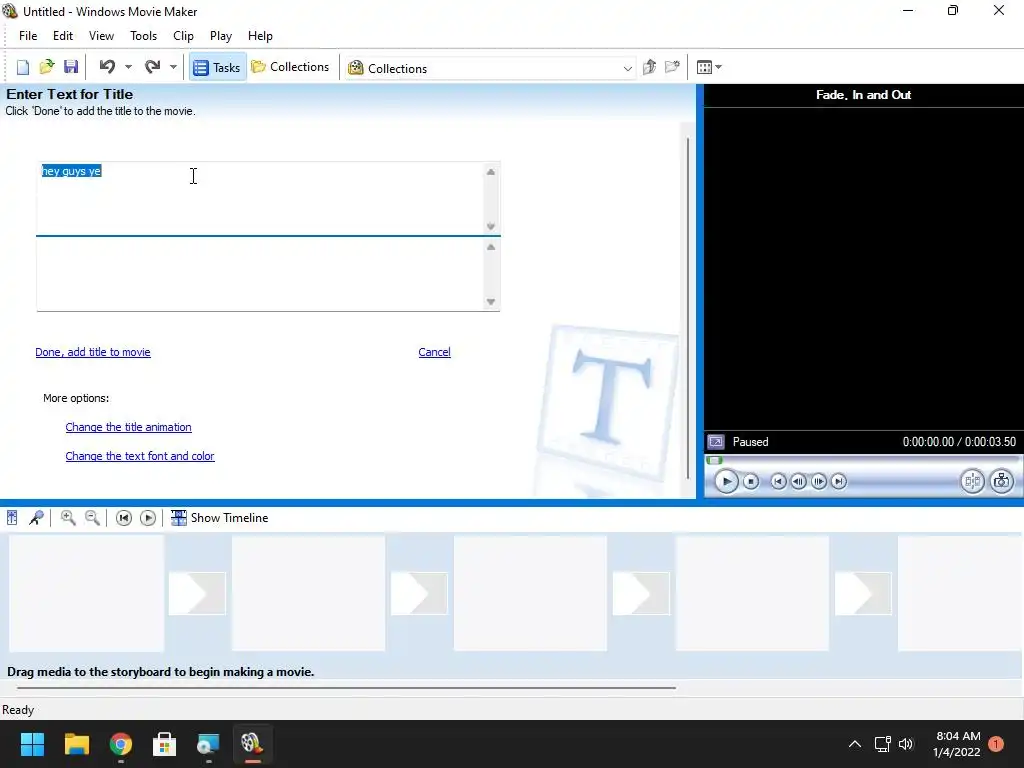
Task: Open the Edit menu
Action: coord(63,36)
